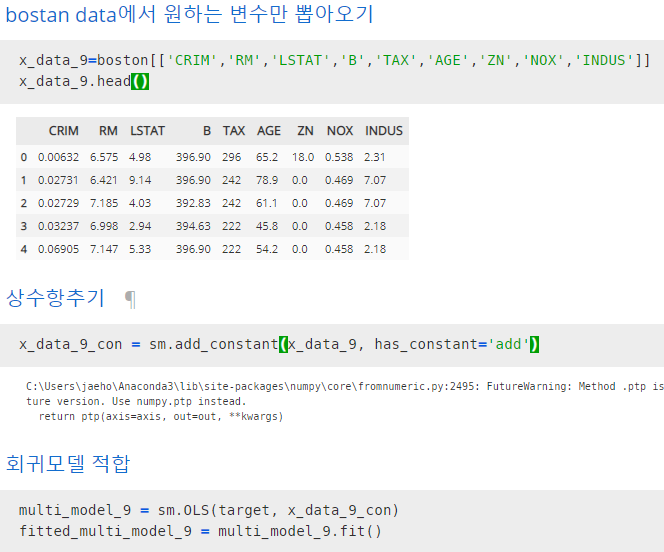Viewport: 664px width, 552px height.
Task: Click ZN value 18.0
Action: [303, 157]
